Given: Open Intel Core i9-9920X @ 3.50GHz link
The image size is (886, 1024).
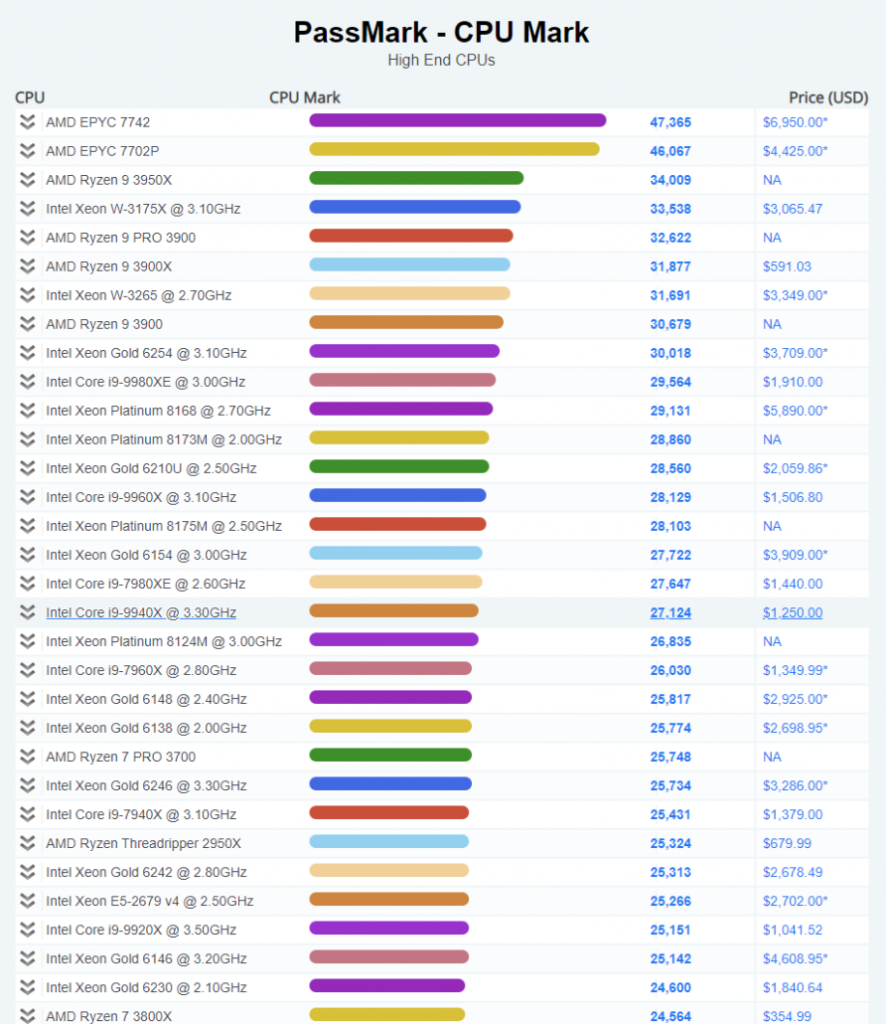Looking at the screenshot, I should (x=141, y=929).
